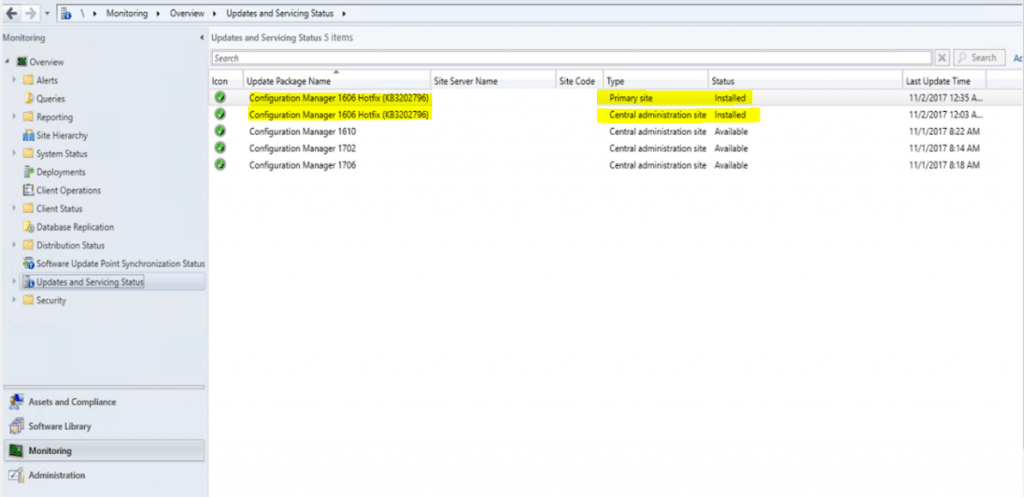This screenshot has height=497, width=1024.
Task: Click the Assets and Compliance workspace icon
Action: click(x=17, y=402)
